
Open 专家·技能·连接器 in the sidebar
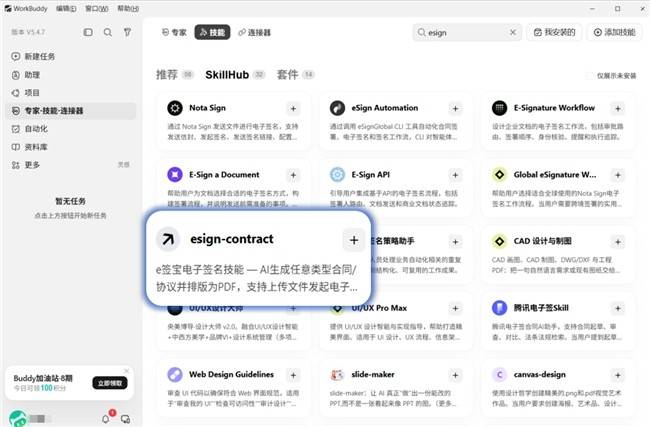(70, 111)
